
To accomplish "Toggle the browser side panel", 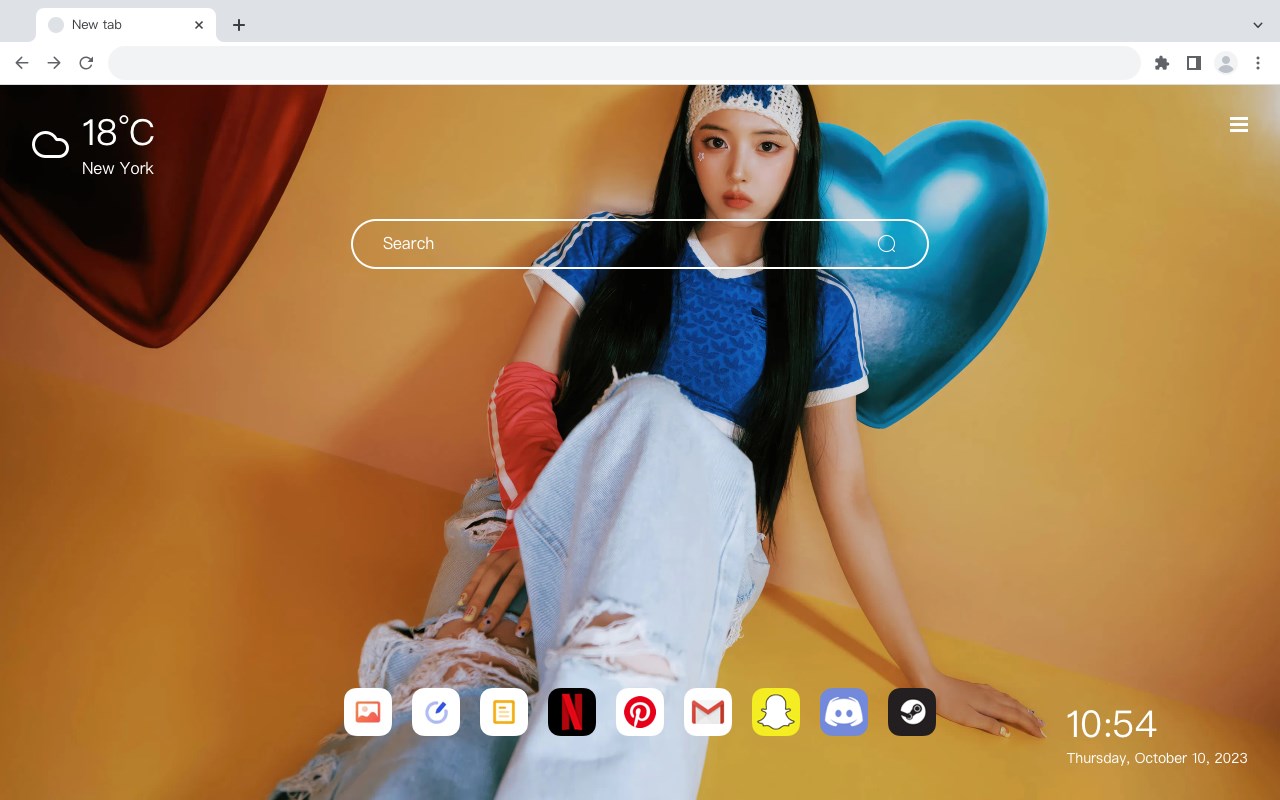I will click(x=1193, y=63).
